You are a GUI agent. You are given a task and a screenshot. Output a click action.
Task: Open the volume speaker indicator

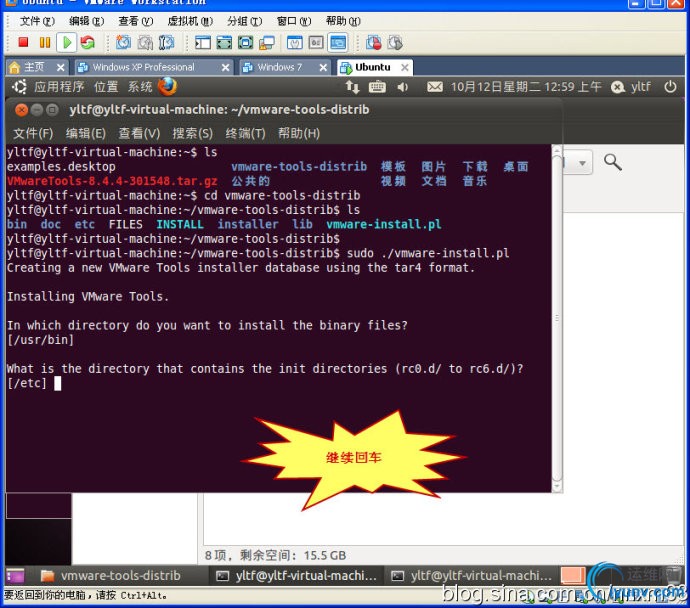pos(402,87)
